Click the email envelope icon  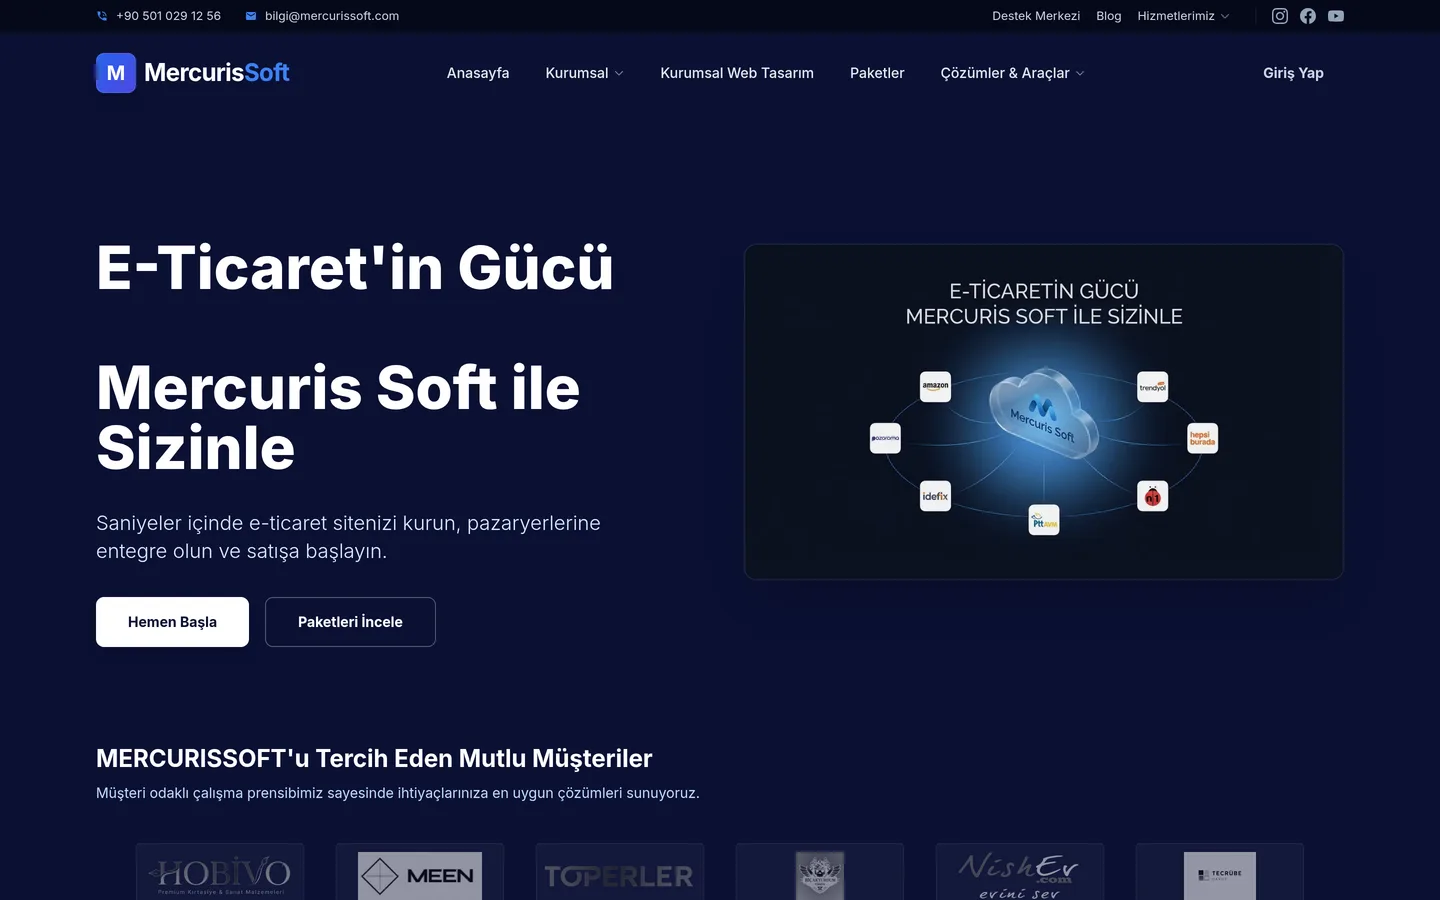(x=251, y=16)
